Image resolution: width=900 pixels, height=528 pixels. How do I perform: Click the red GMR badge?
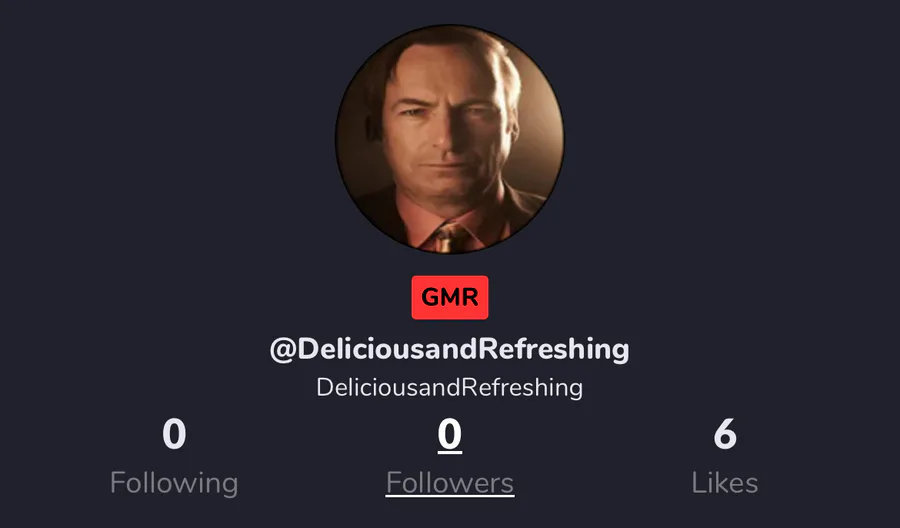(450, 297)
